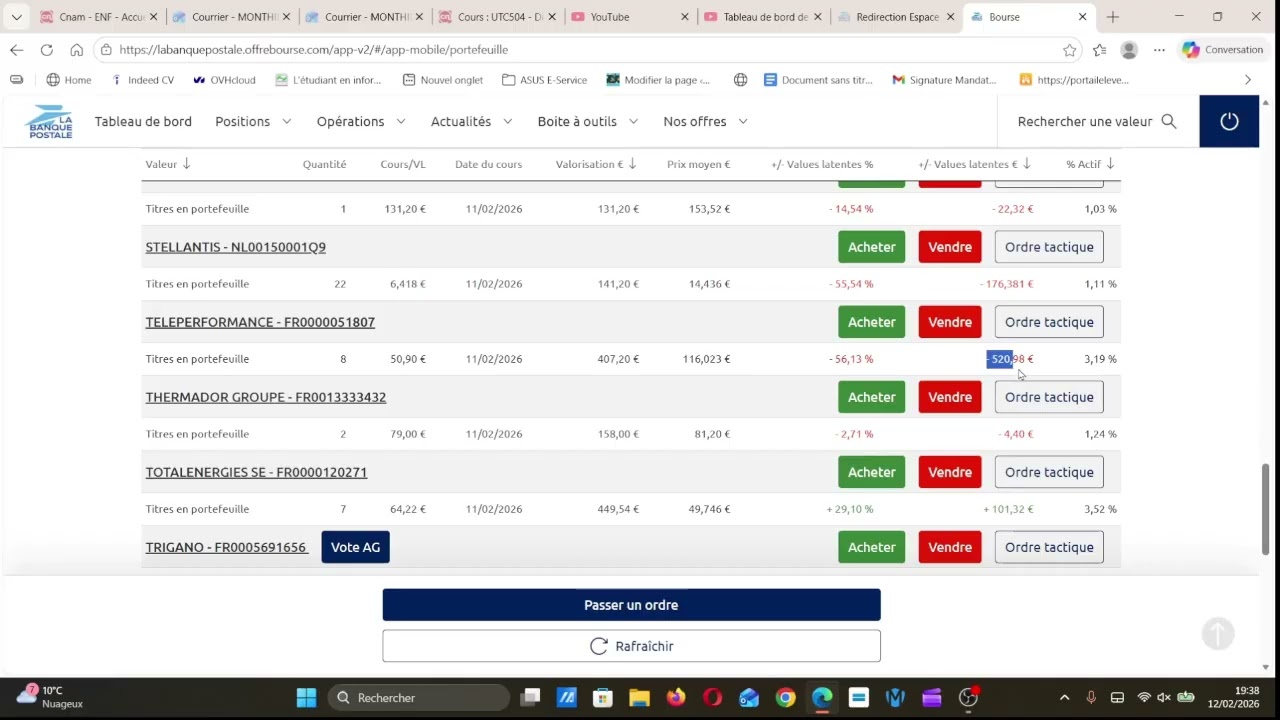Open Outlook from the taskbar
This screenshot has width=1280, height=720.
(749, 697)
